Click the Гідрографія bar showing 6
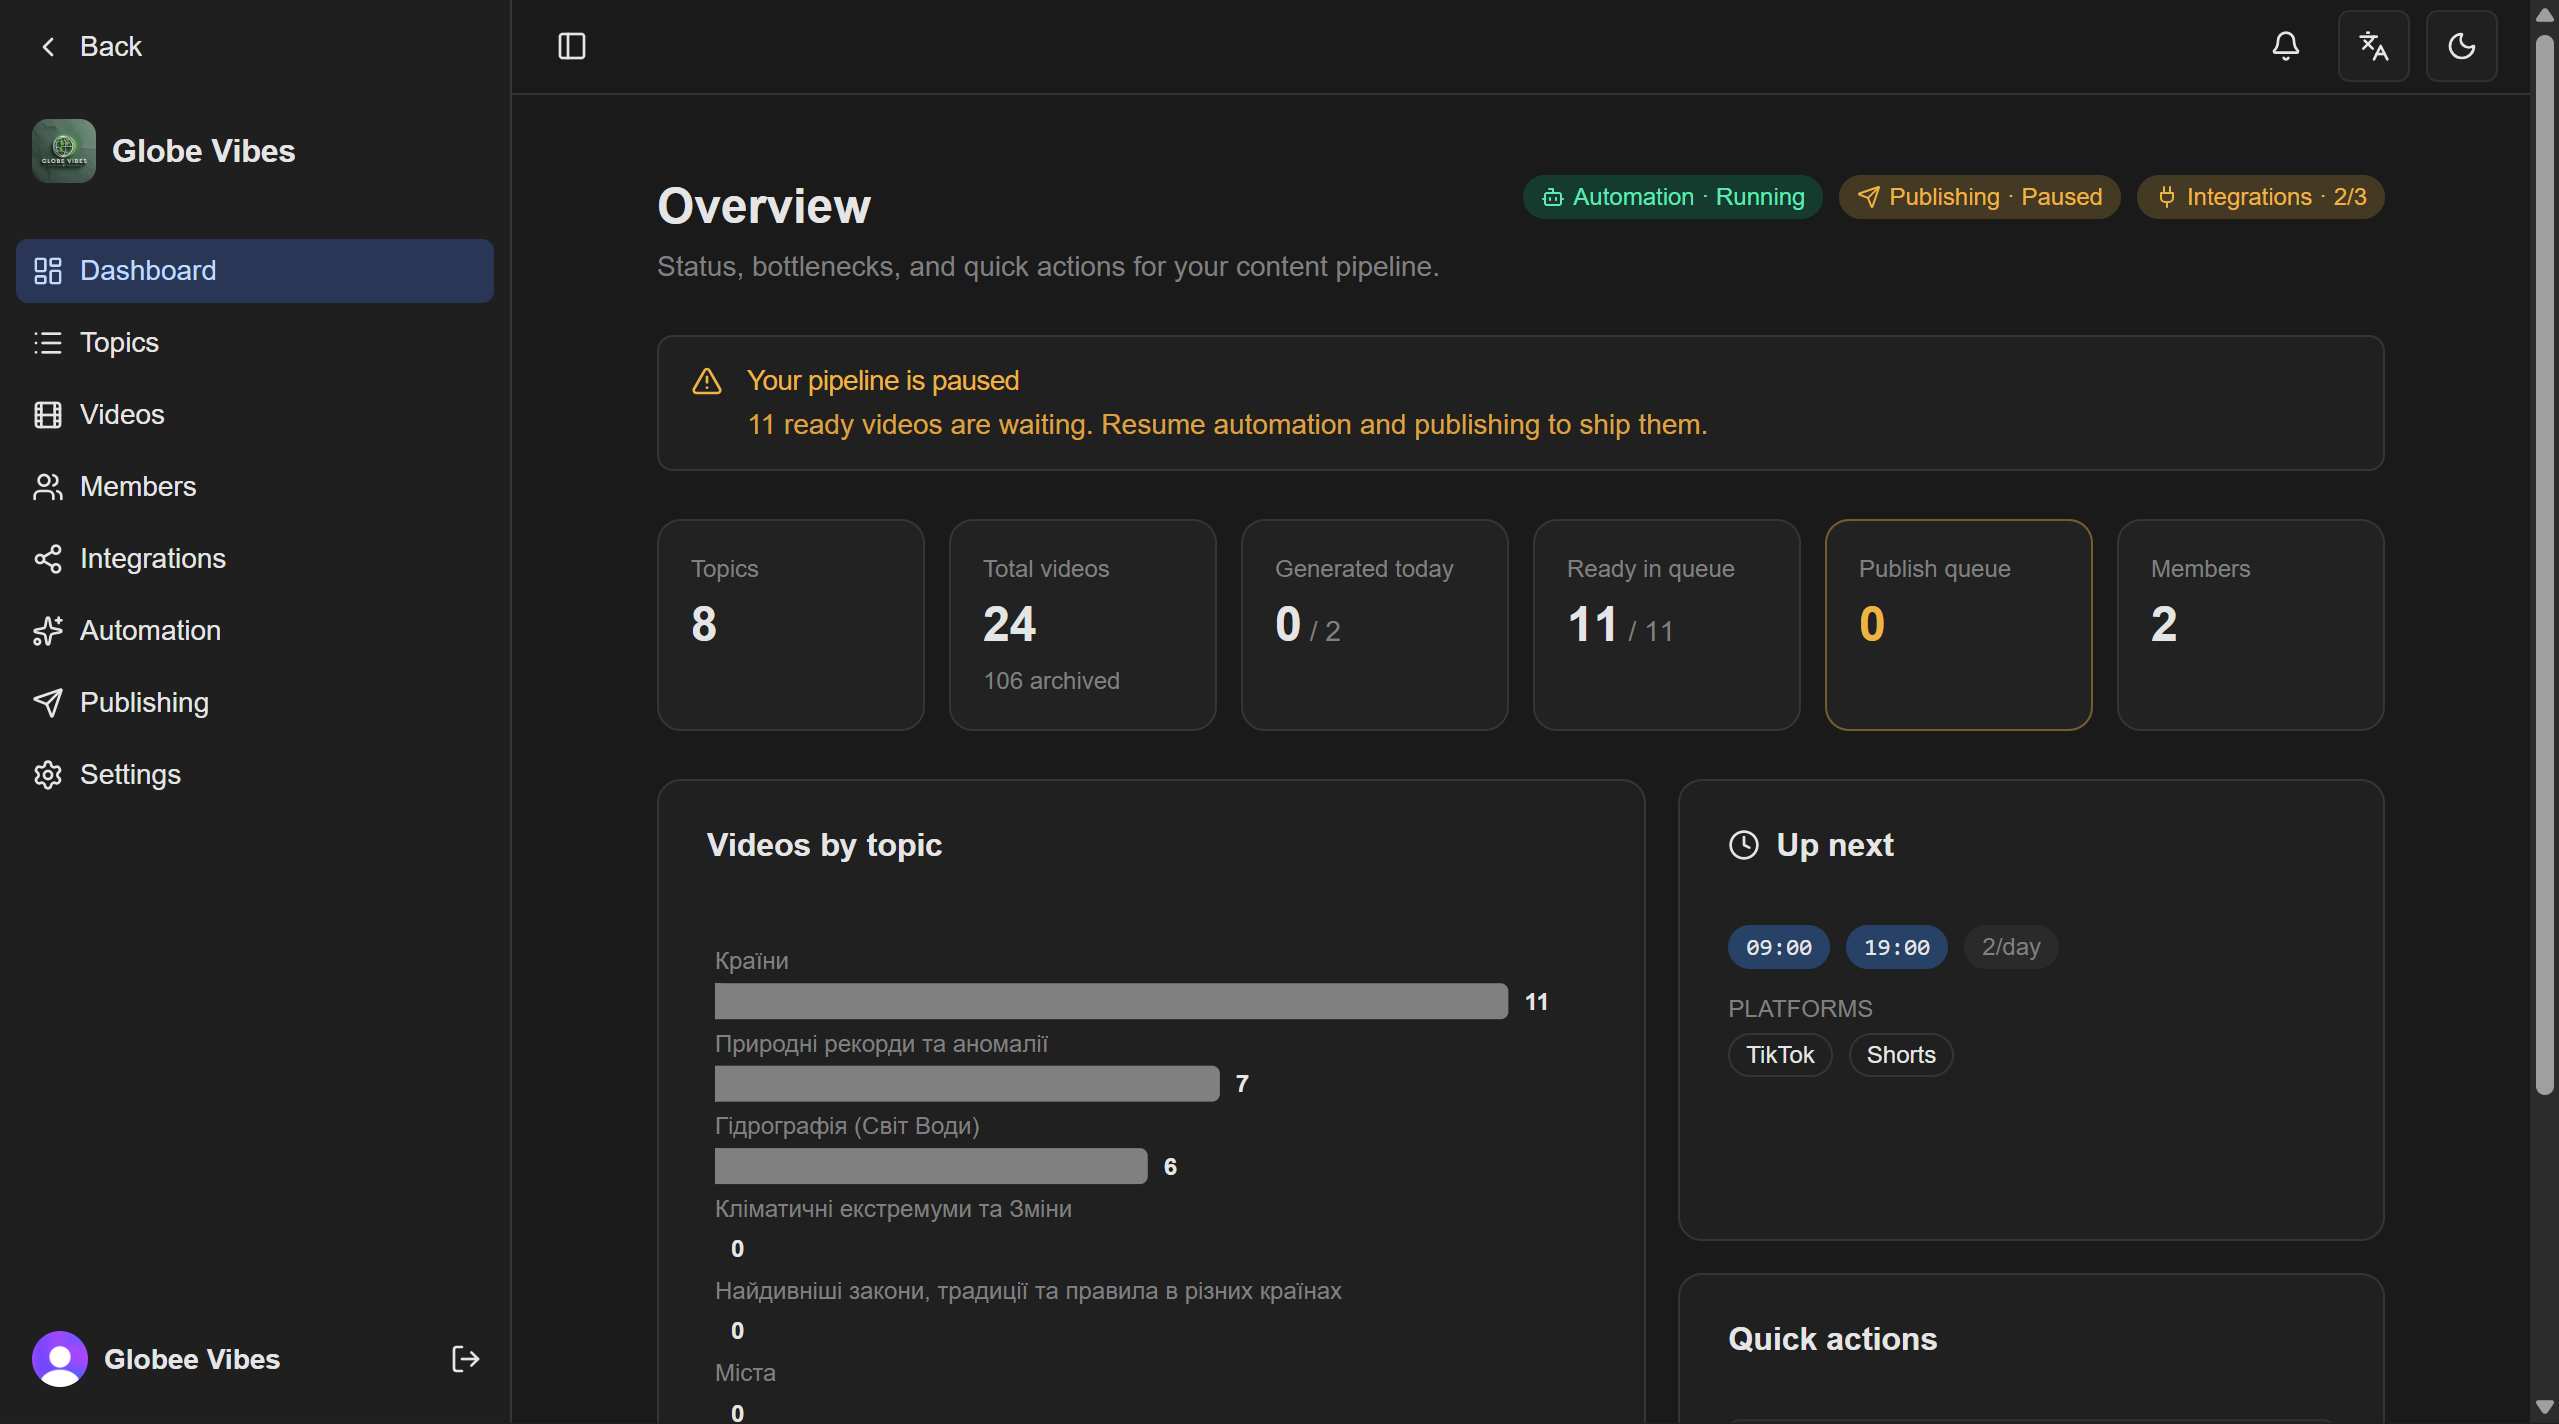Image resolution: width=2559 pixels, height=1424 pixels. click(x=931, y=1166)
